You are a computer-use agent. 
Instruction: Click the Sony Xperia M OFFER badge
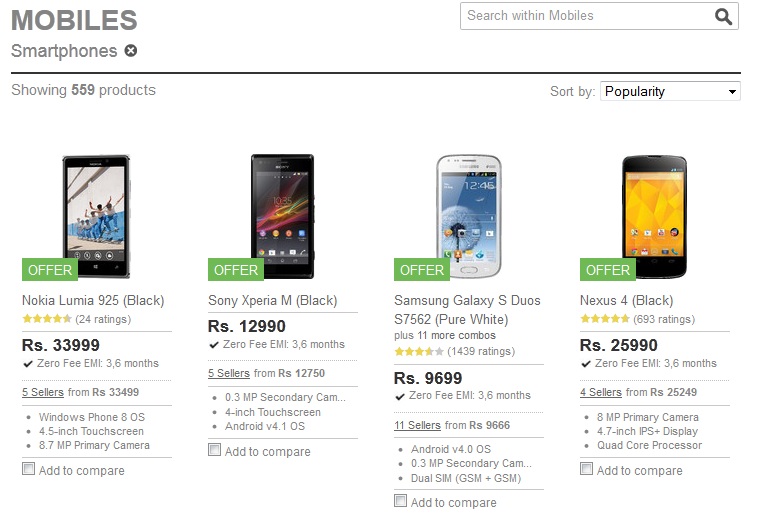point(236,270)
